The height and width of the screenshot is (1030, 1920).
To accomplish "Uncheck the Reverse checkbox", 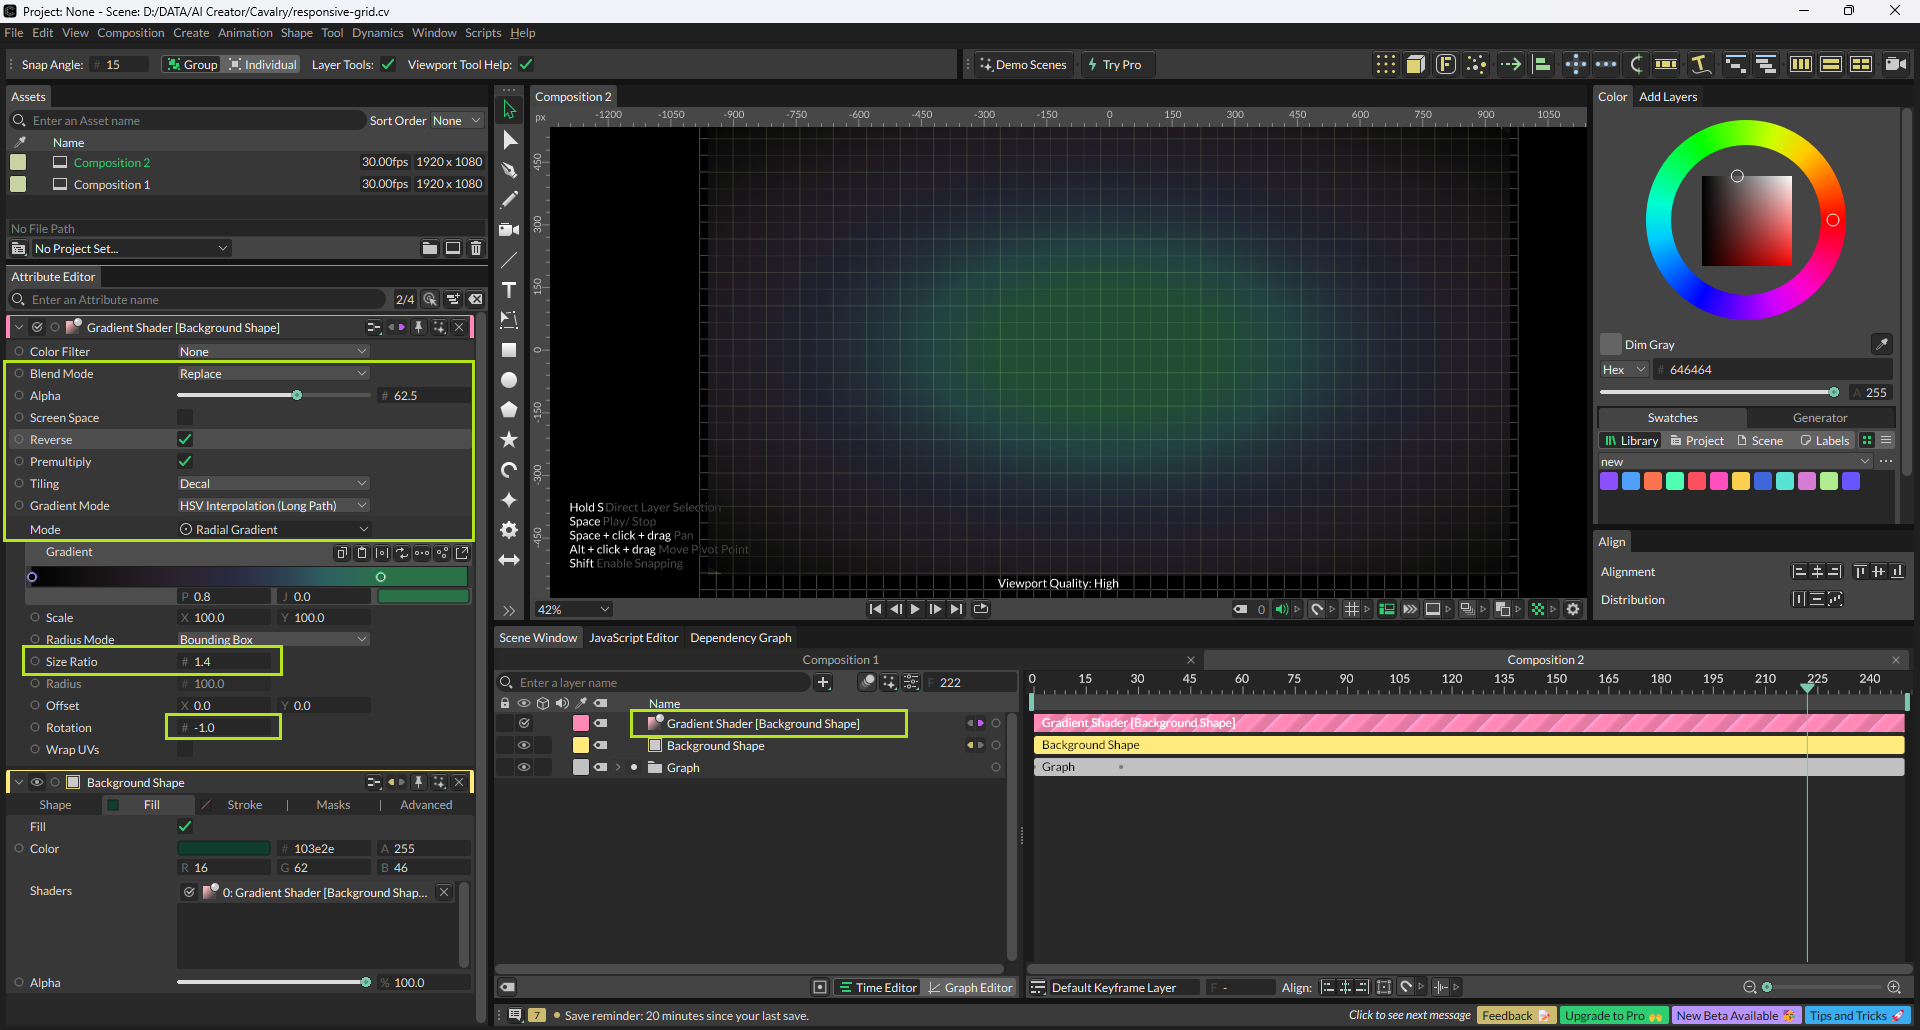I will tap(185, 440).
